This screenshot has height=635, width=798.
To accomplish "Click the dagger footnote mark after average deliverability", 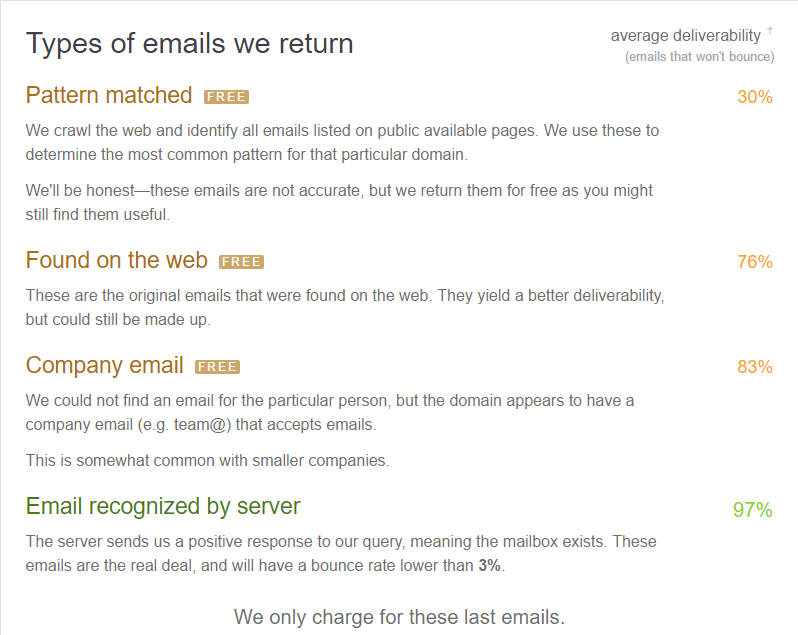I will tap(770, 30).
